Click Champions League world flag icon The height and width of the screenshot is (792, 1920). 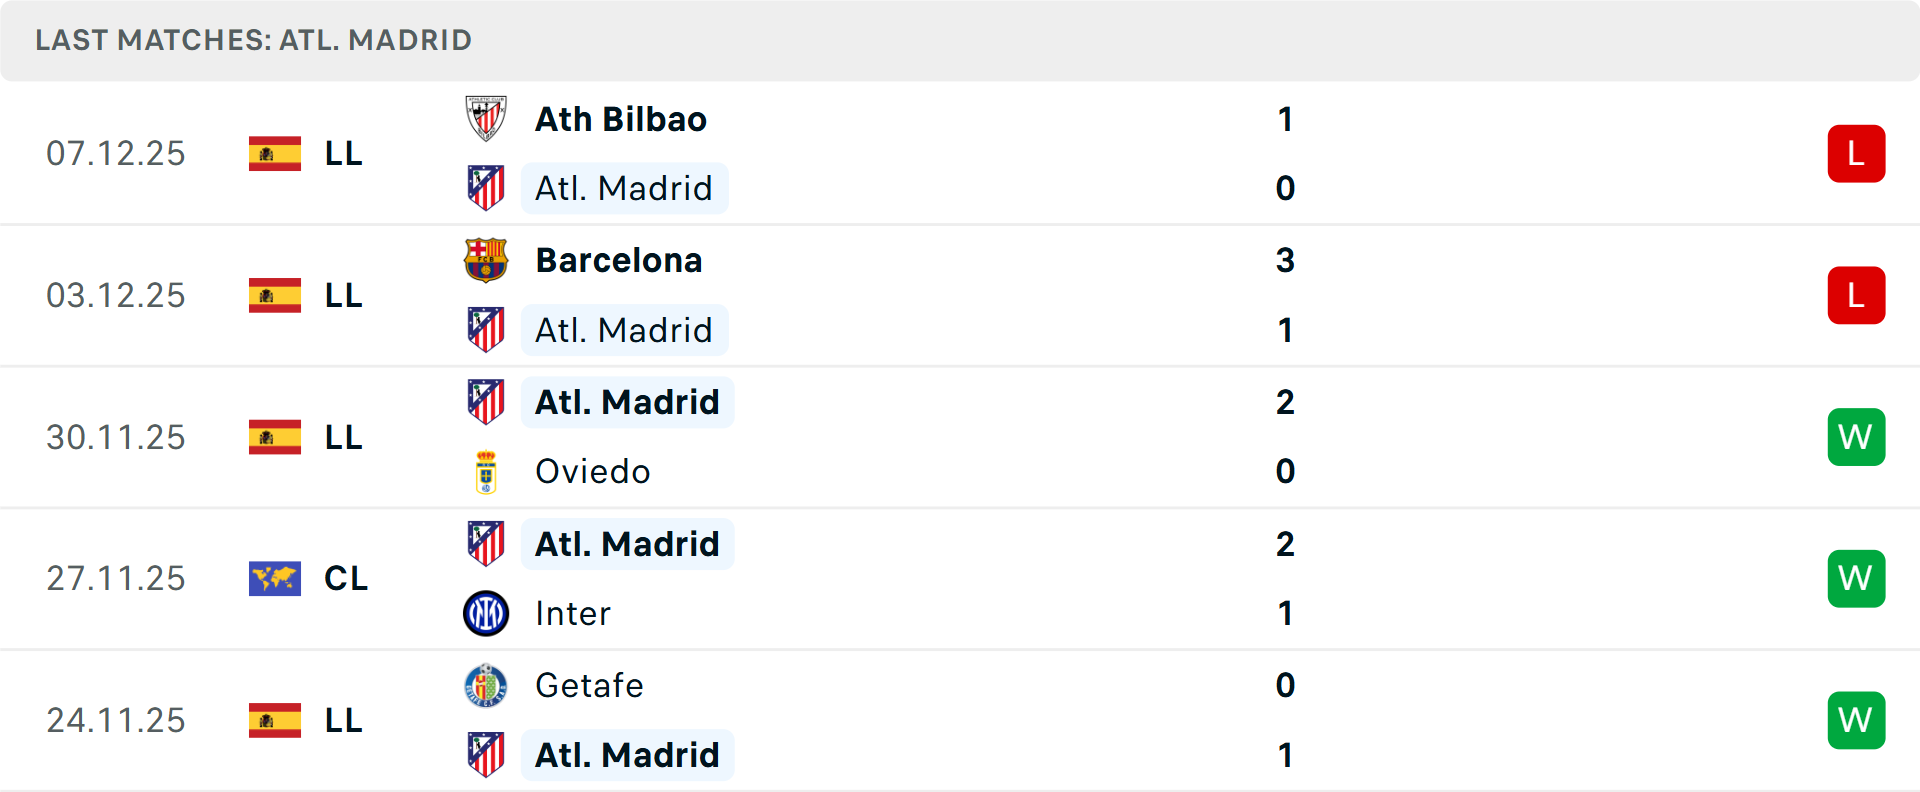point(275,578)
